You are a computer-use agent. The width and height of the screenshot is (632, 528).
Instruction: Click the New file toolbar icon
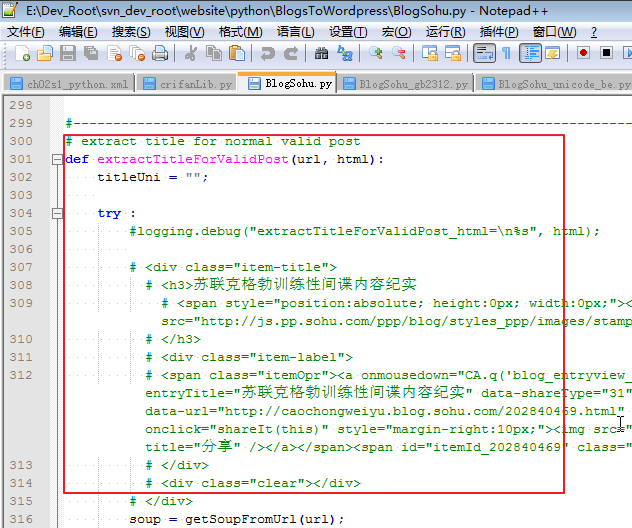(x=18, y=53)
